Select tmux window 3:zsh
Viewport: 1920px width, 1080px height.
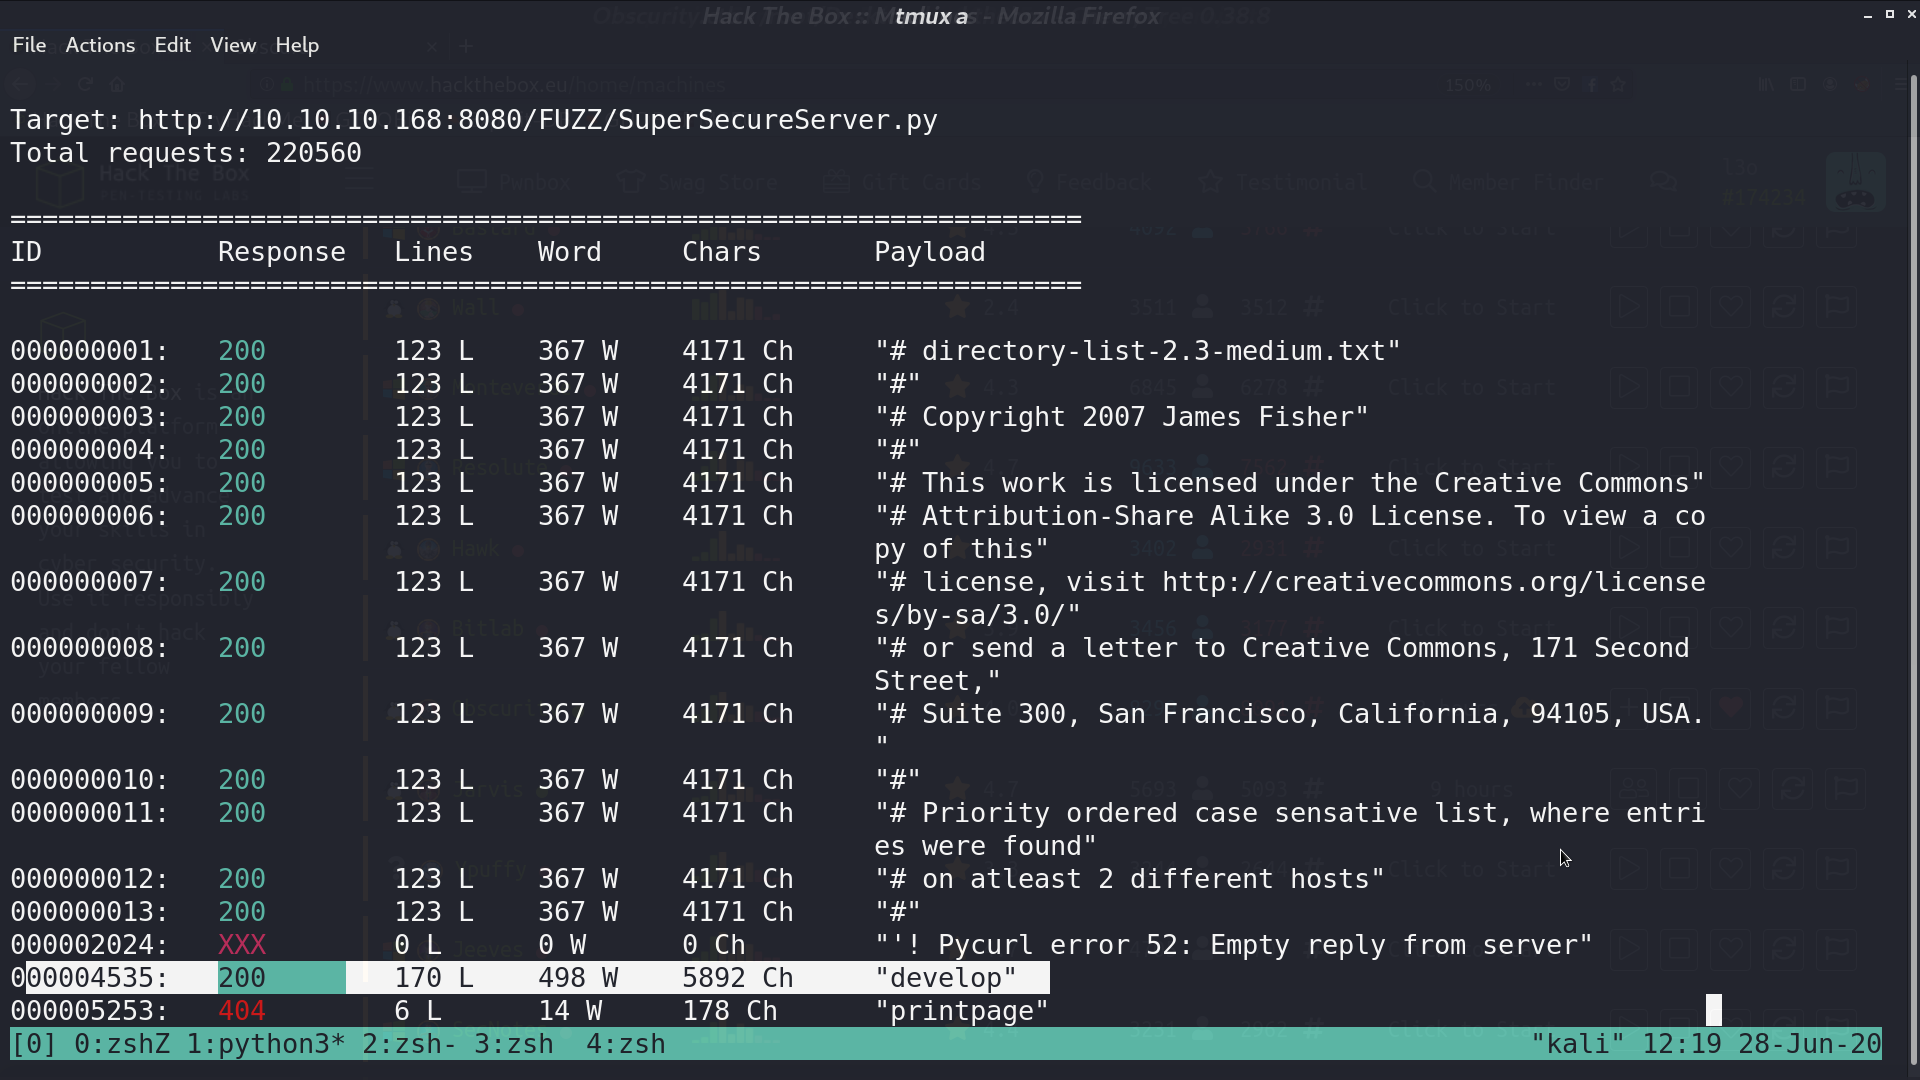tap(514, 1044)
